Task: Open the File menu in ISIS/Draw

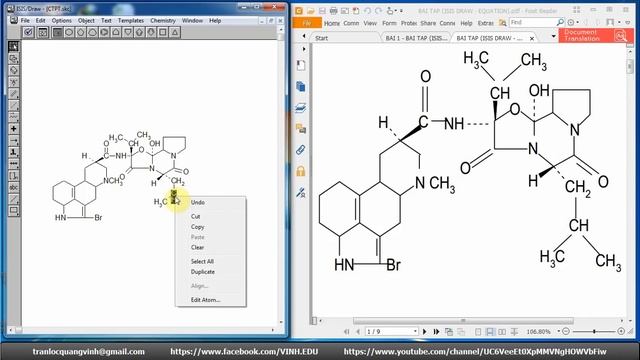Action: [x=25, y=20]
